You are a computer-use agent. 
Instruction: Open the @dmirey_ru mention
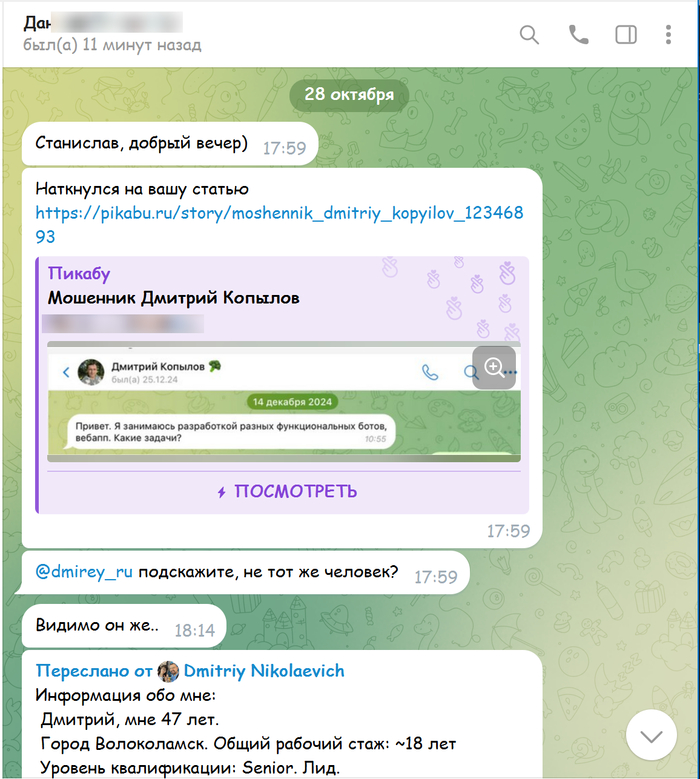click(84, 572)
